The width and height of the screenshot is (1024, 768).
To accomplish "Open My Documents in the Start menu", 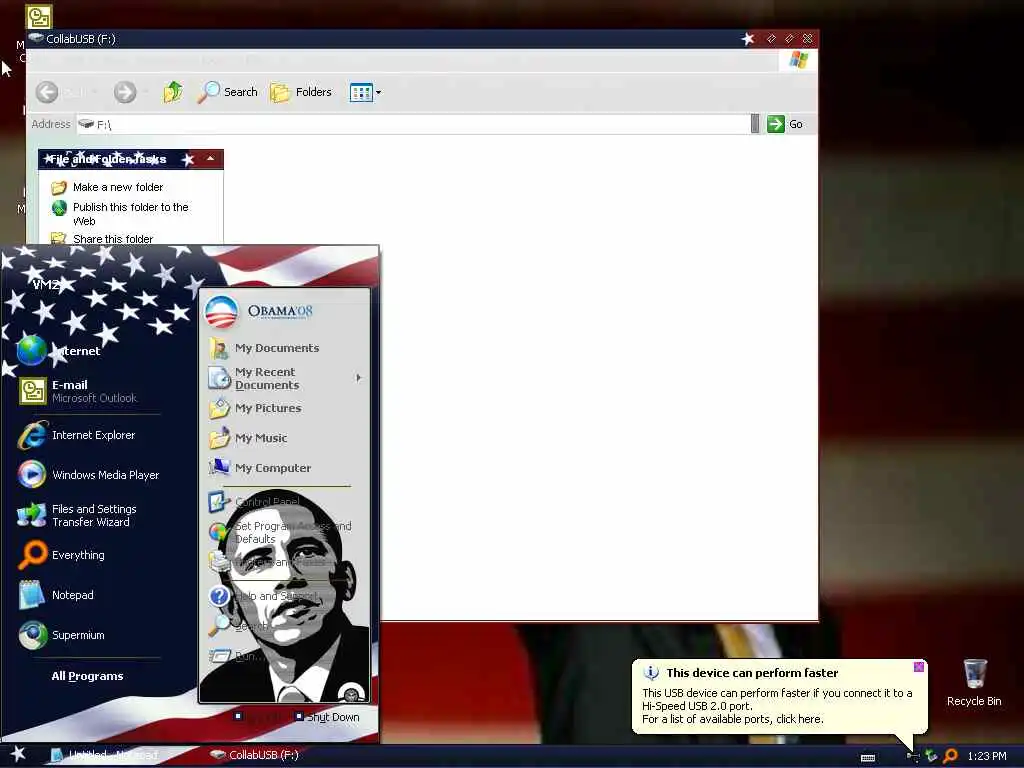I will tap(264, 348).
